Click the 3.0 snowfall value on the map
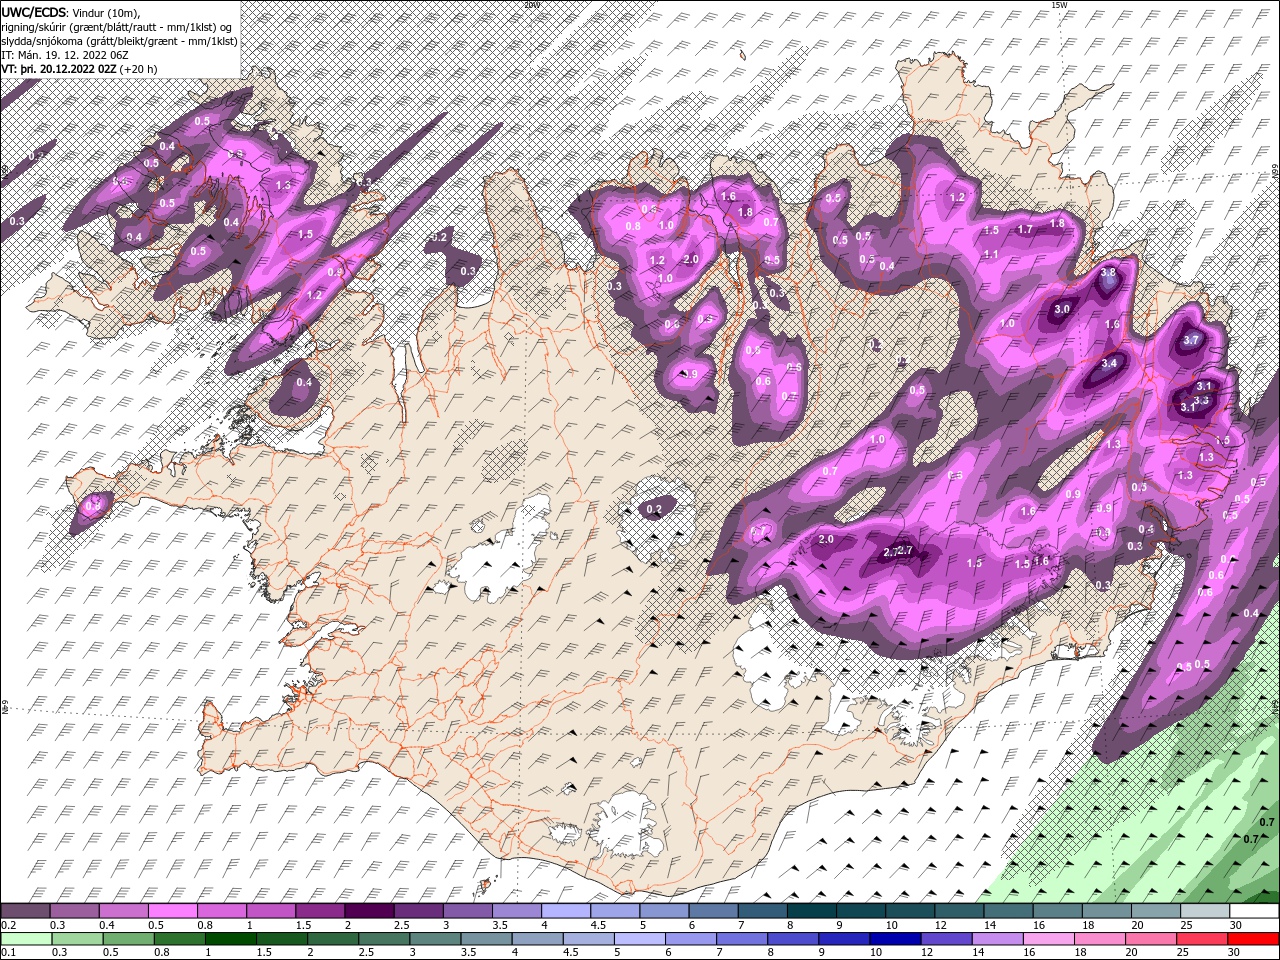1280x960 pixels. coord(1062,310)
